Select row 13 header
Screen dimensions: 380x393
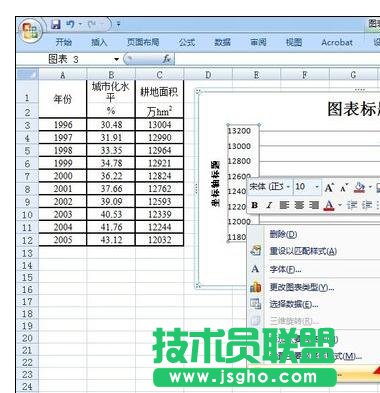[x=27, y=253]
